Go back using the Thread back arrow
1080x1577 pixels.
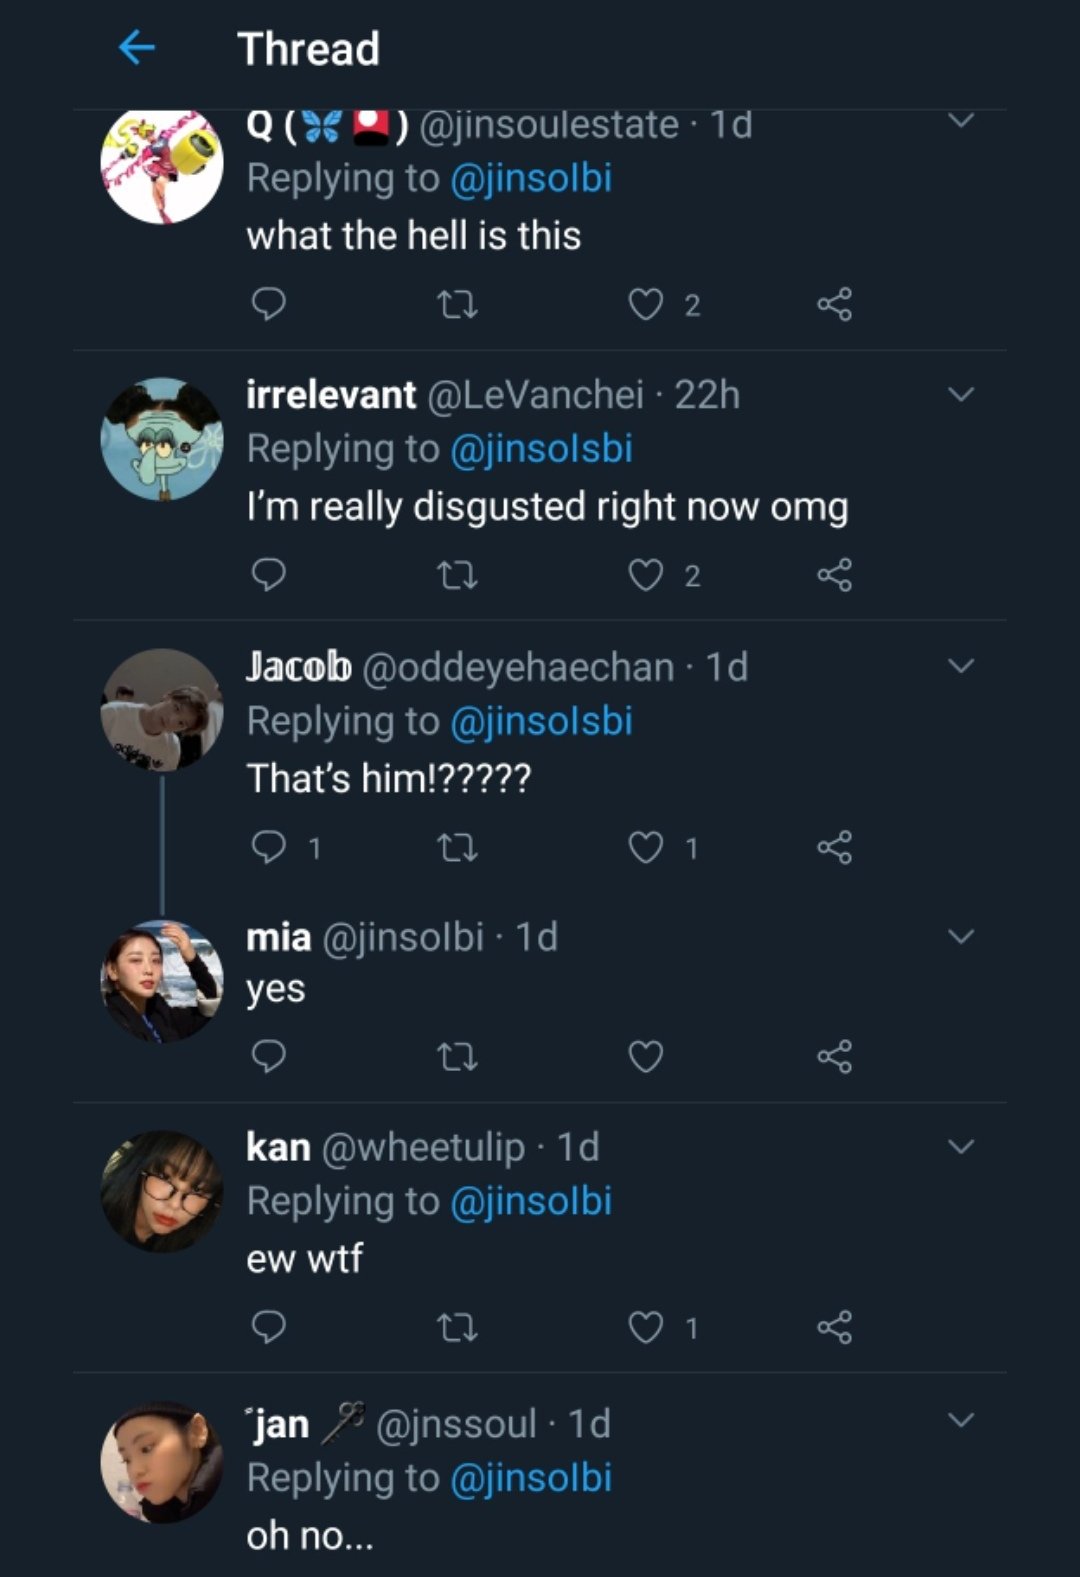click(x=137, y=48)
